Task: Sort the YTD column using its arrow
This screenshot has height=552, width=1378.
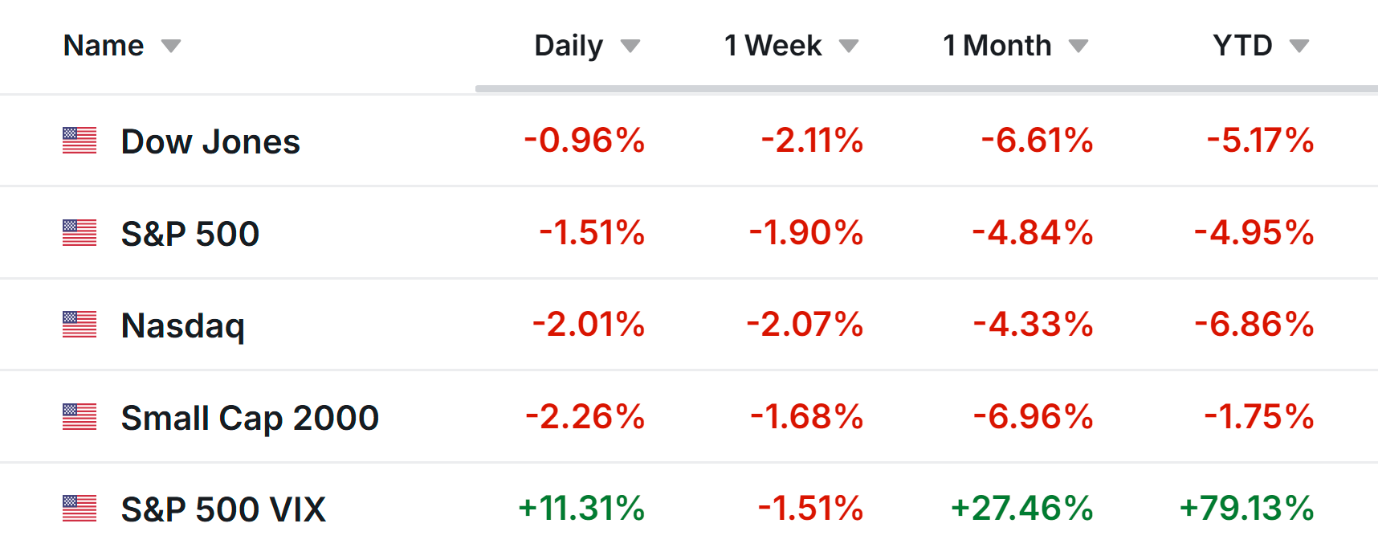Action: coord(1298,47)
